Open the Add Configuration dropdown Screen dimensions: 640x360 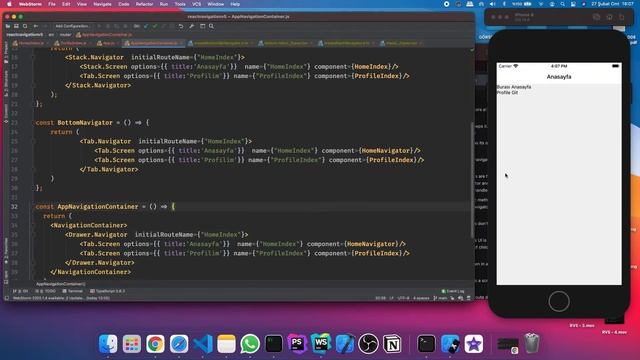[72, 26]
